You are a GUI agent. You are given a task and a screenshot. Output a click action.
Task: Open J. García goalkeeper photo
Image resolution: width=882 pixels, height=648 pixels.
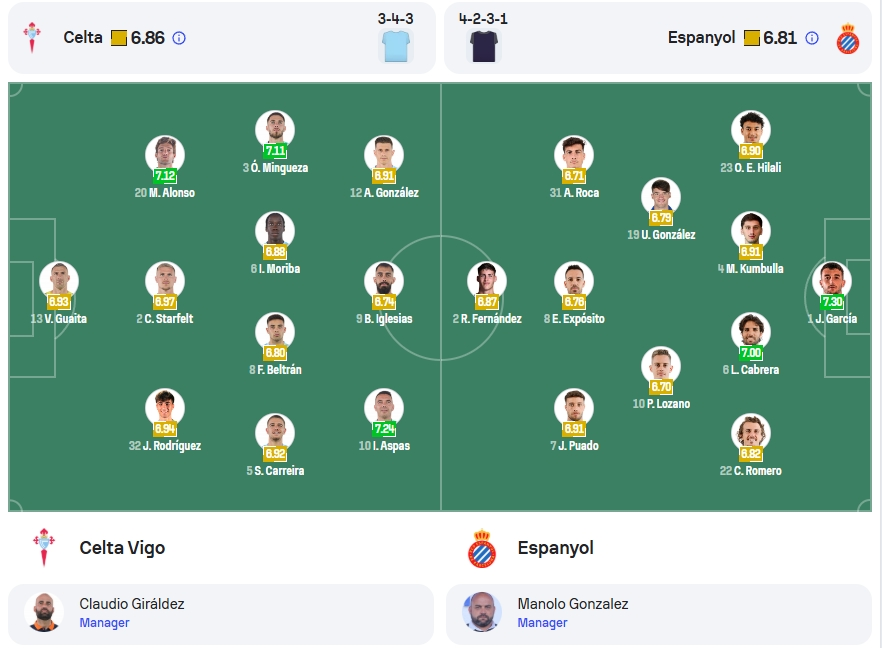coord(832,281)
